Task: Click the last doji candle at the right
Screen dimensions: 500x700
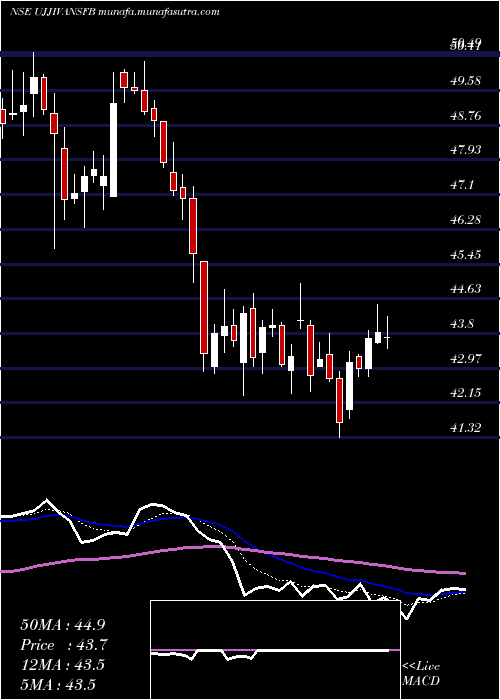Action: click(x=387, y=337)
